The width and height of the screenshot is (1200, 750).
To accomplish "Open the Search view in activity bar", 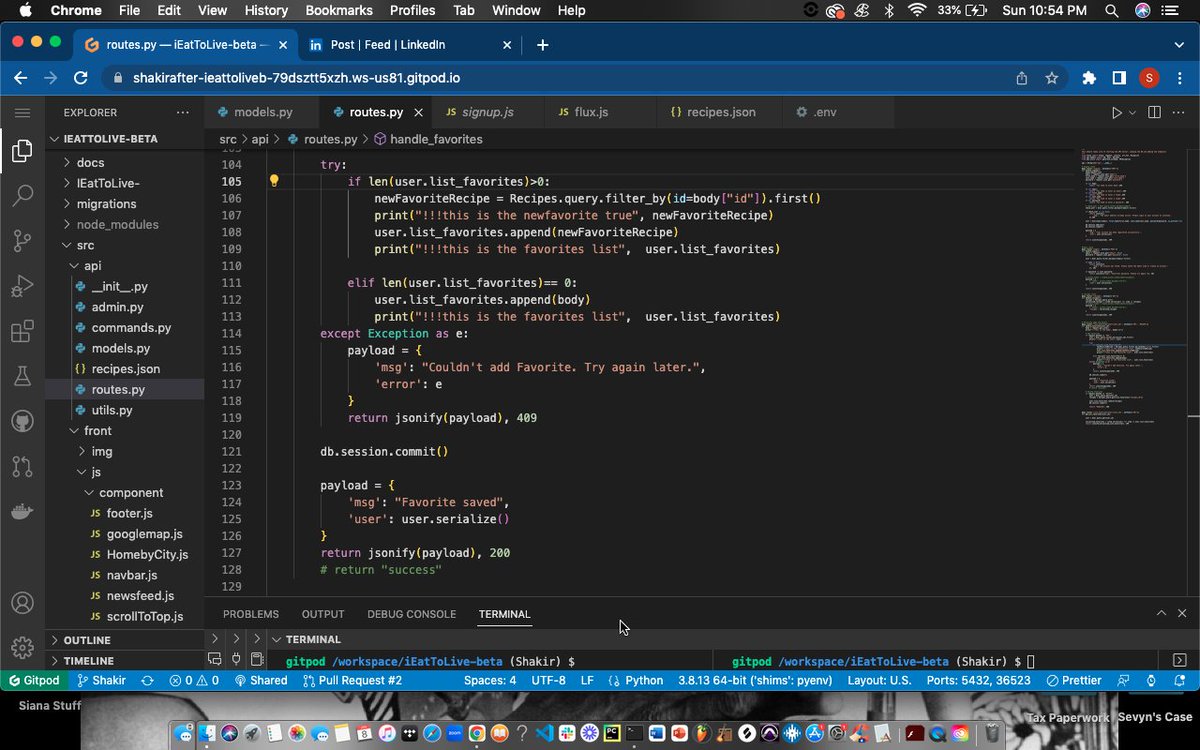I will click(22, 195).
